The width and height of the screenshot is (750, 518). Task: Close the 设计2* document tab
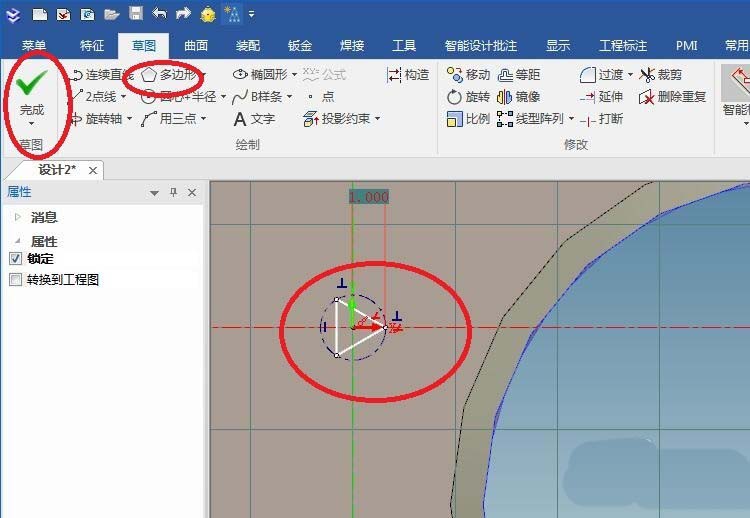93,170
